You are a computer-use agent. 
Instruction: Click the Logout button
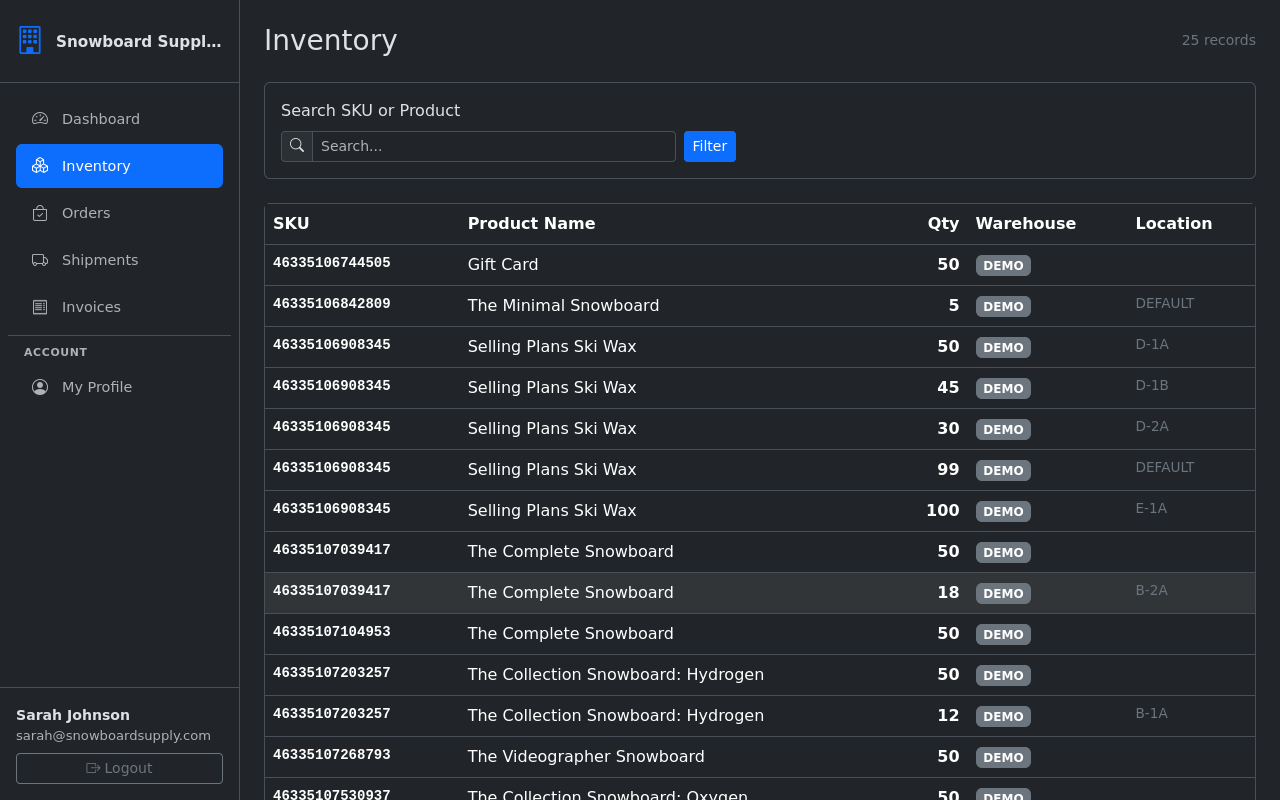pos(119,768)
